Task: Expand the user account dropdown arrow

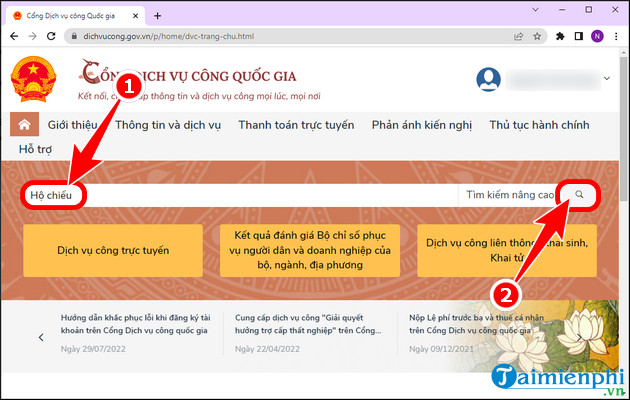Action: [606, 79]
